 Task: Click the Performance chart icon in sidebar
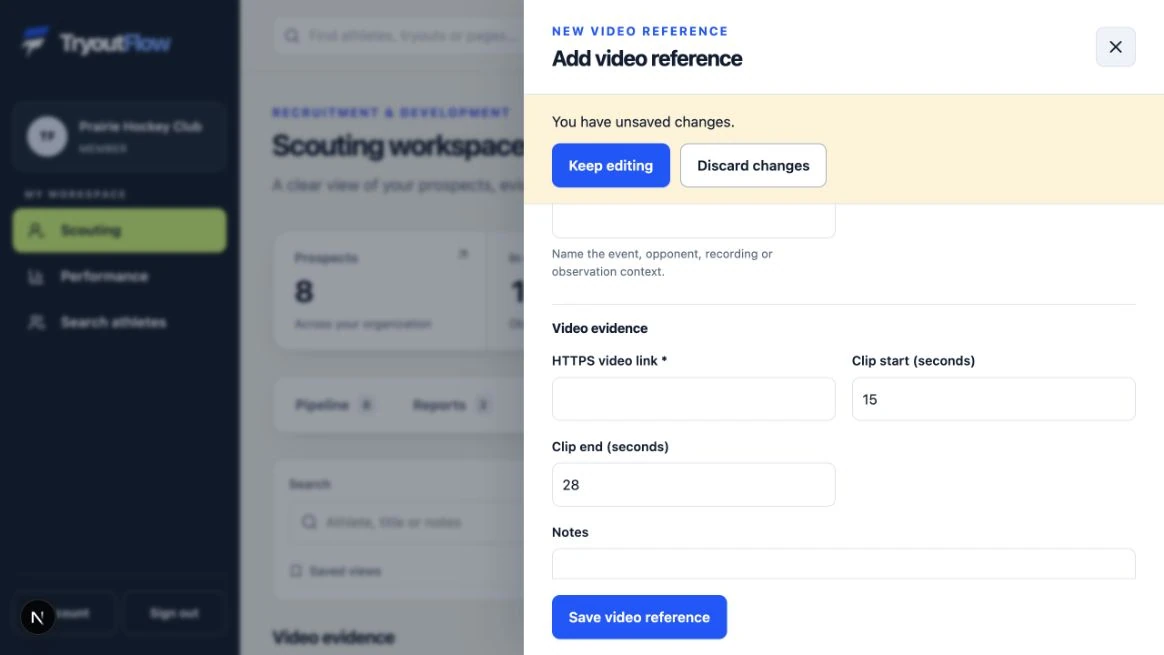pos(36,277)
